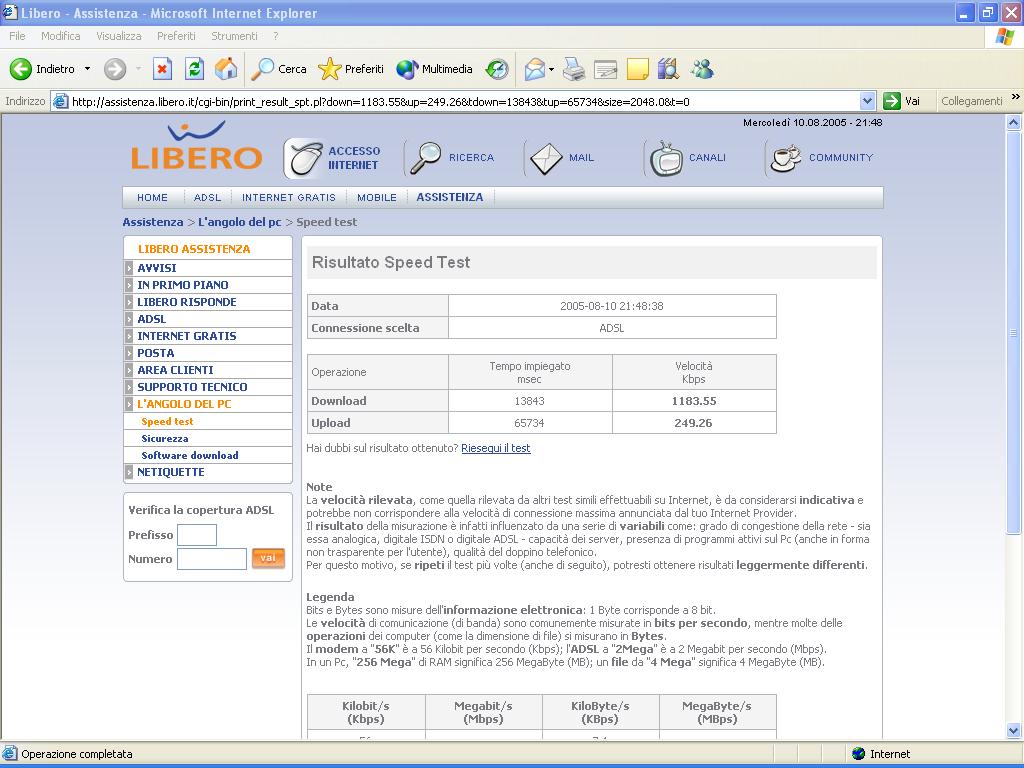Expand LIBERO RISPONDE sidebar section

(129, 302)
